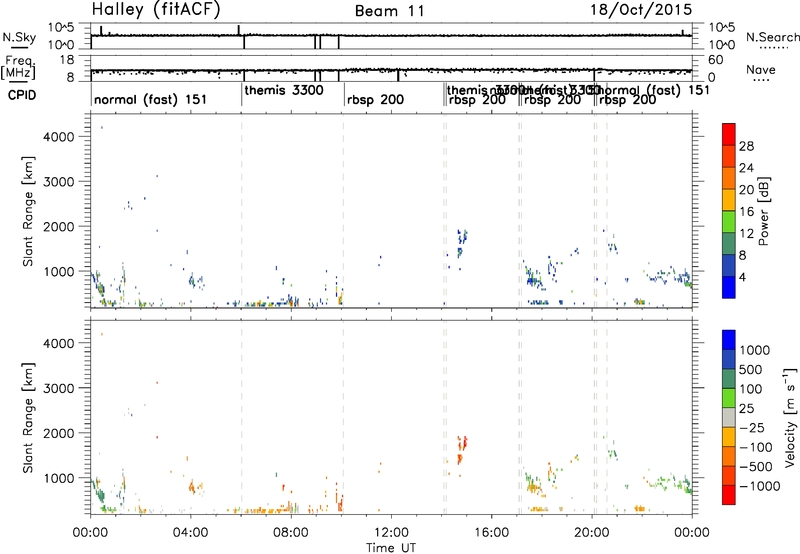Click the 'CPID' row label
The image size is (800, 554).
pos(22,95)
